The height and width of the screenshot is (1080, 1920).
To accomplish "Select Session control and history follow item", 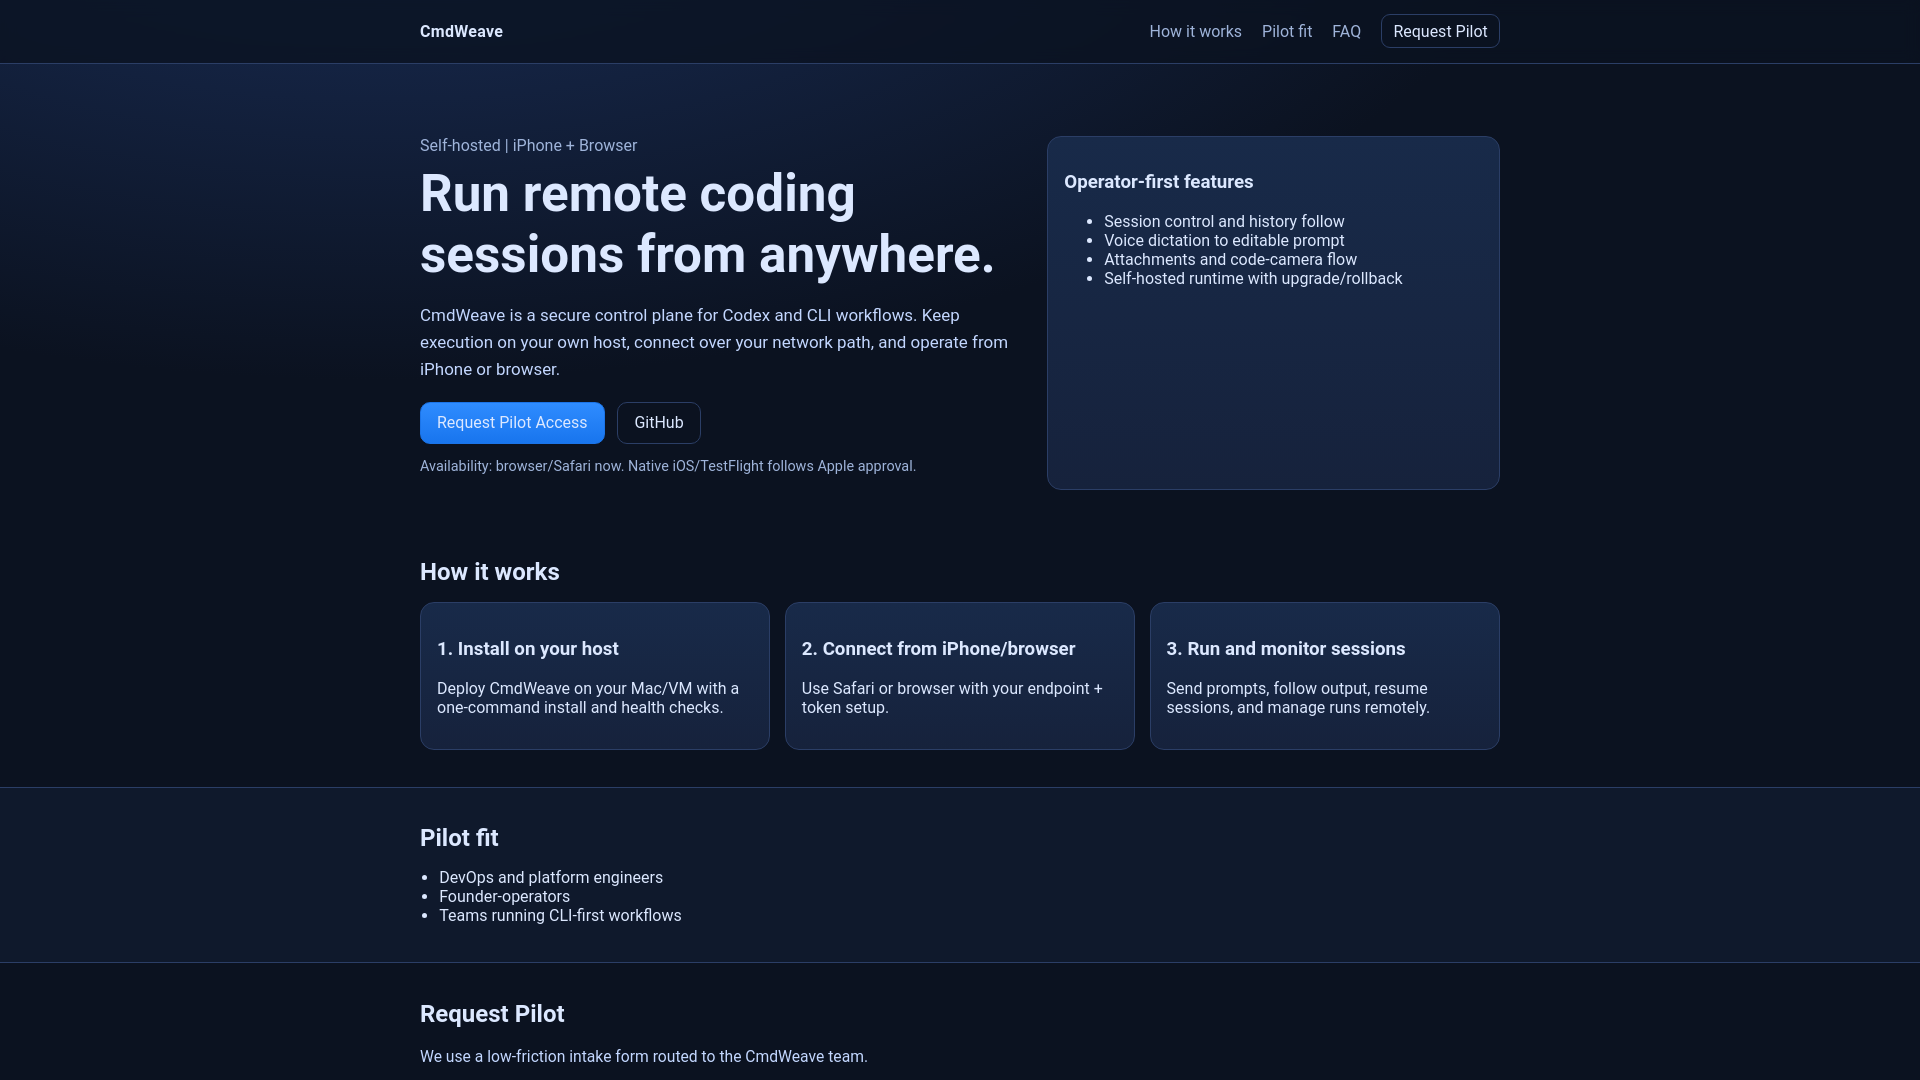I will click(1224, 221).
